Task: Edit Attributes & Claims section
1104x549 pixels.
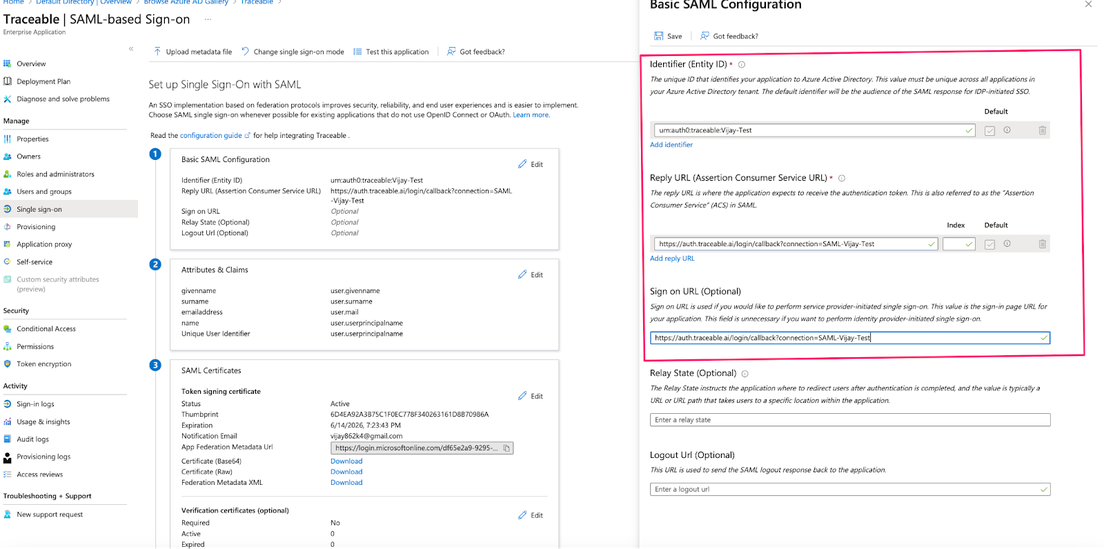Action: [x=531, y=274]
